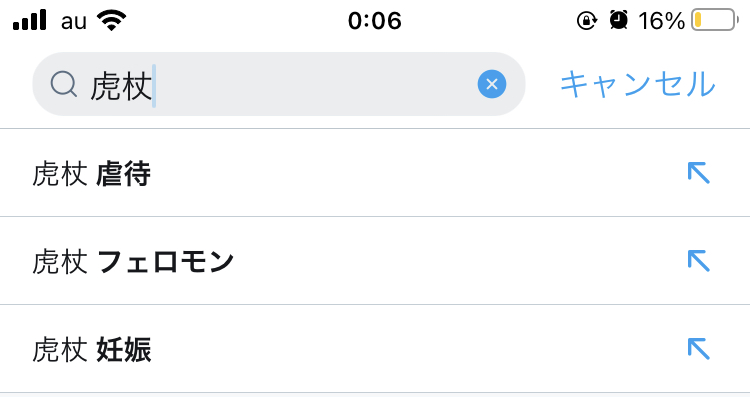
Task: Place cursor on typed 虎杖 text in search box
Action: (x=121, y=86)
